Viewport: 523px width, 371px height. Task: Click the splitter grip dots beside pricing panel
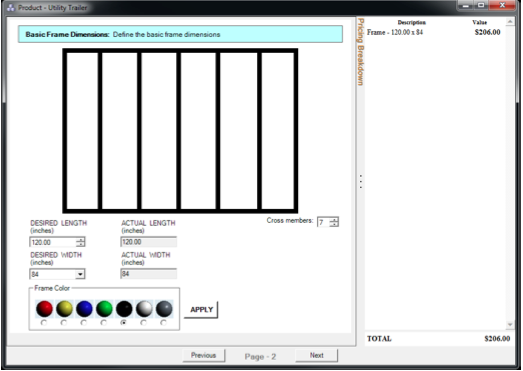[361, 181]
